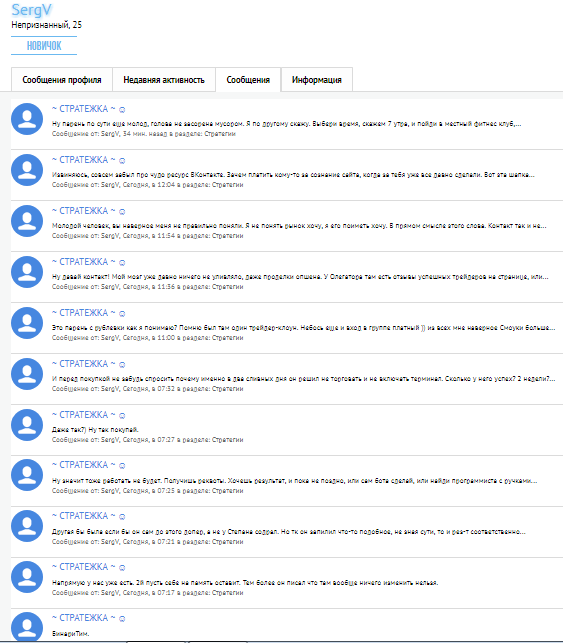Click message 'Даже так?) Ну так покупай.'
Viewport: 563px width, 643px height.
pos(95,430)
